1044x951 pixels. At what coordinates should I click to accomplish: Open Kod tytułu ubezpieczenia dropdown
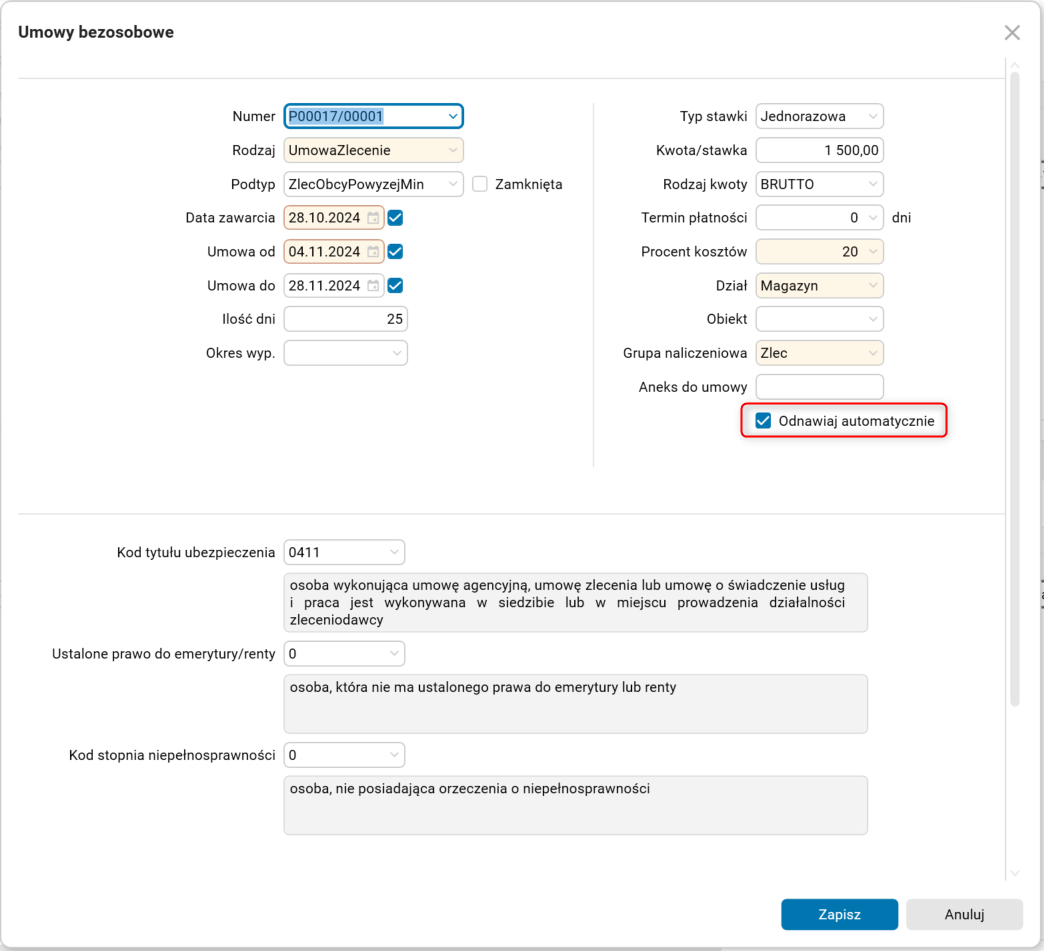pos(395,551)
